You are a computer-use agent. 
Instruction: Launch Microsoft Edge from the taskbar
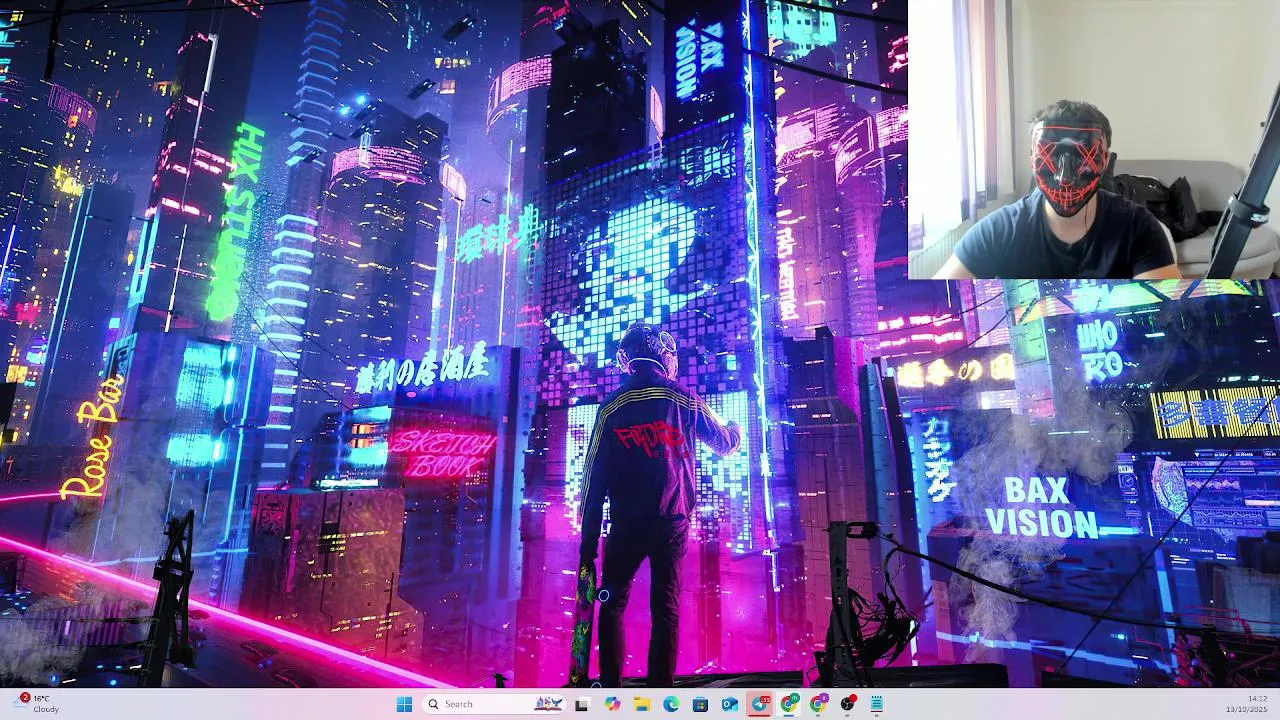coord(671,704)
